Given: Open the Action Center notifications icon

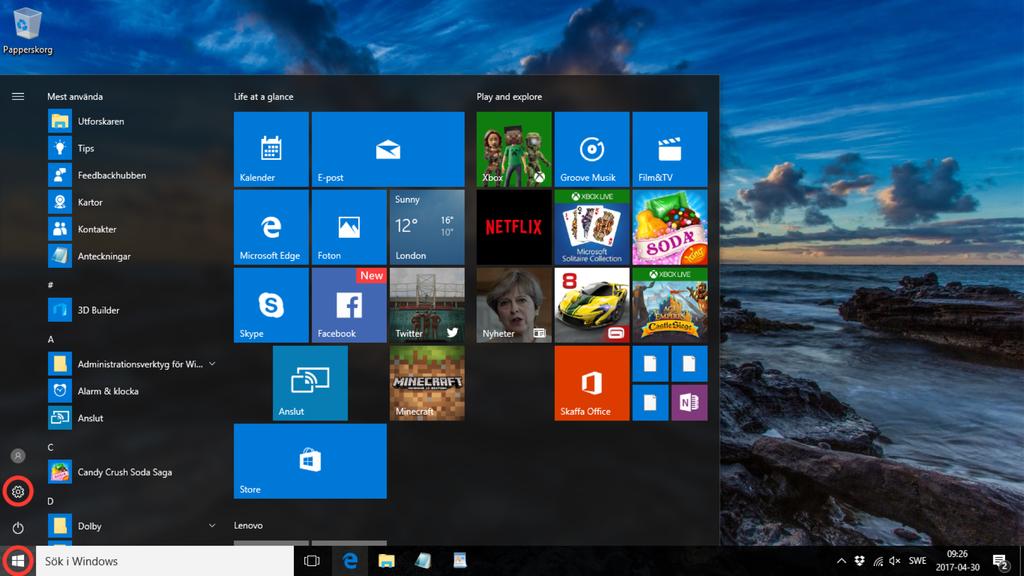Looking at the screenshot, I should pos(1000,561).
